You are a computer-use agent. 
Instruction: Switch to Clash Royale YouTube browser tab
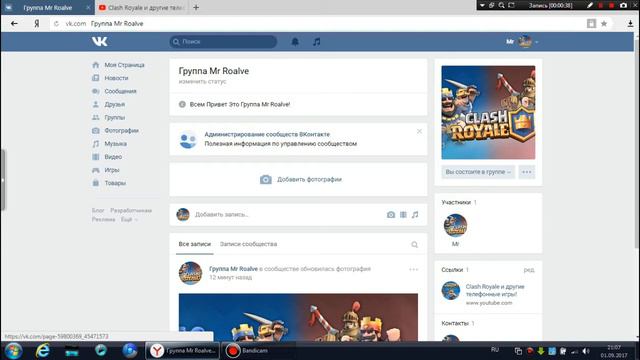coord(142,7)
